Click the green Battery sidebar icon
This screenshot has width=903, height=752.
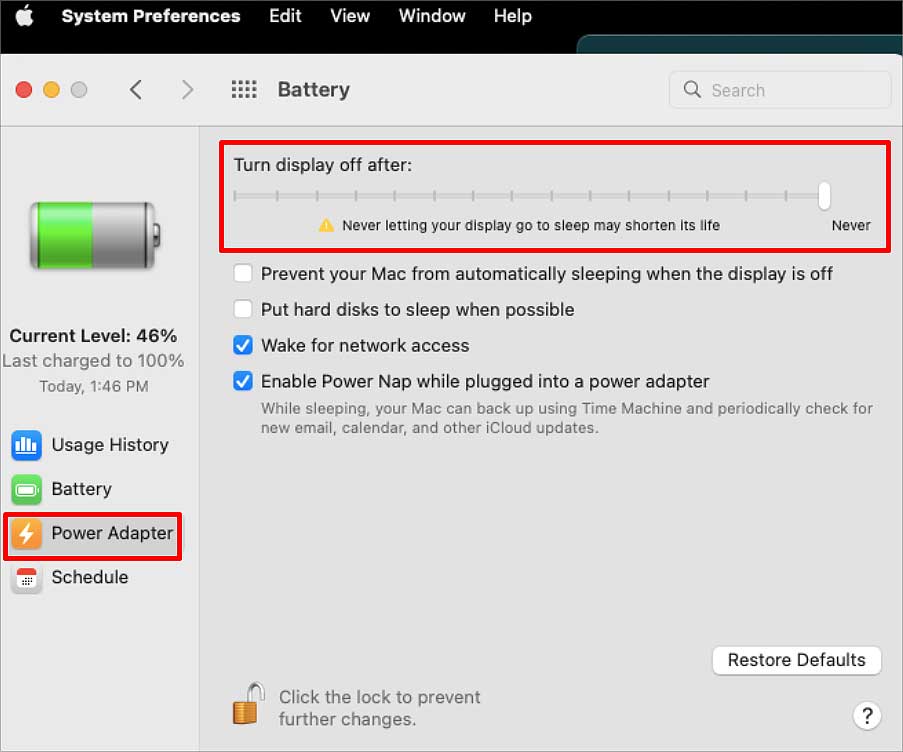[26, 489]
